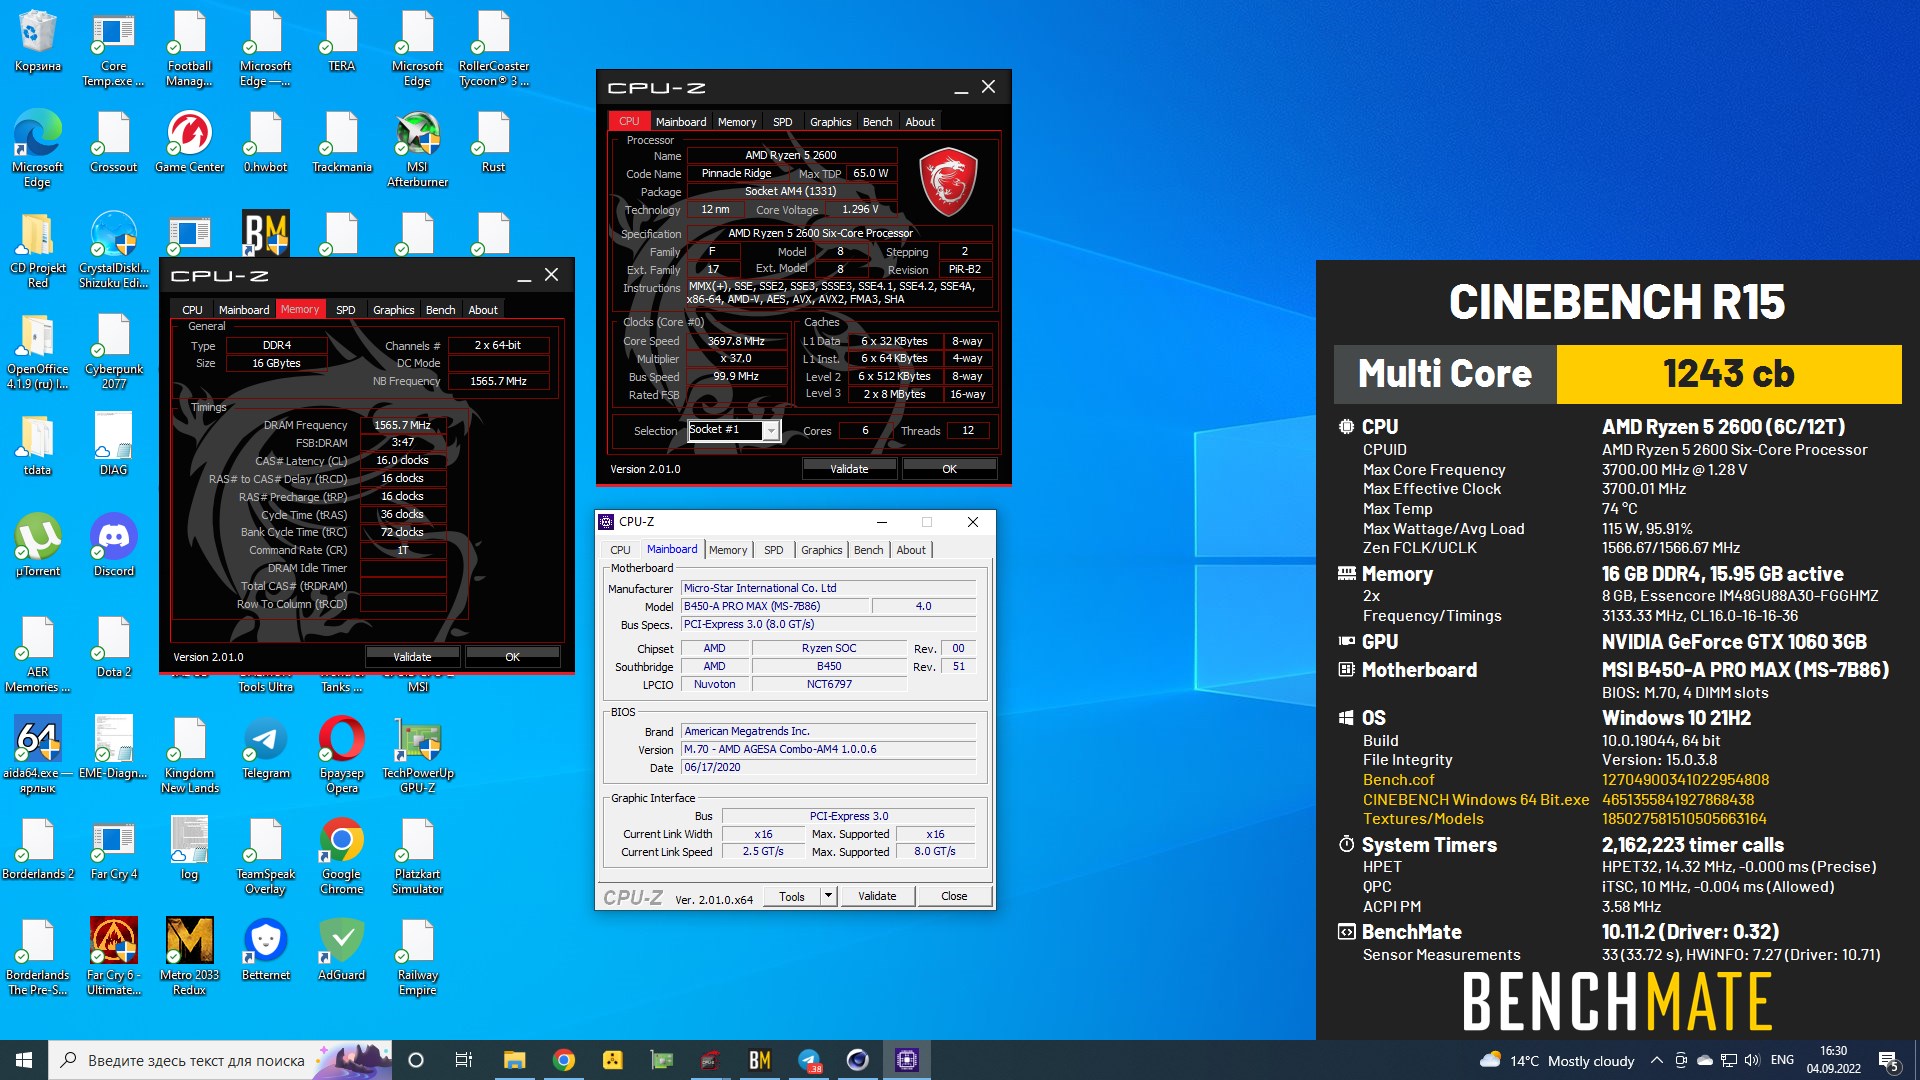This screenshot has height=1080, width=1920.
Task: Open the taskbar clock and date
Action: coord(1833,1060)
